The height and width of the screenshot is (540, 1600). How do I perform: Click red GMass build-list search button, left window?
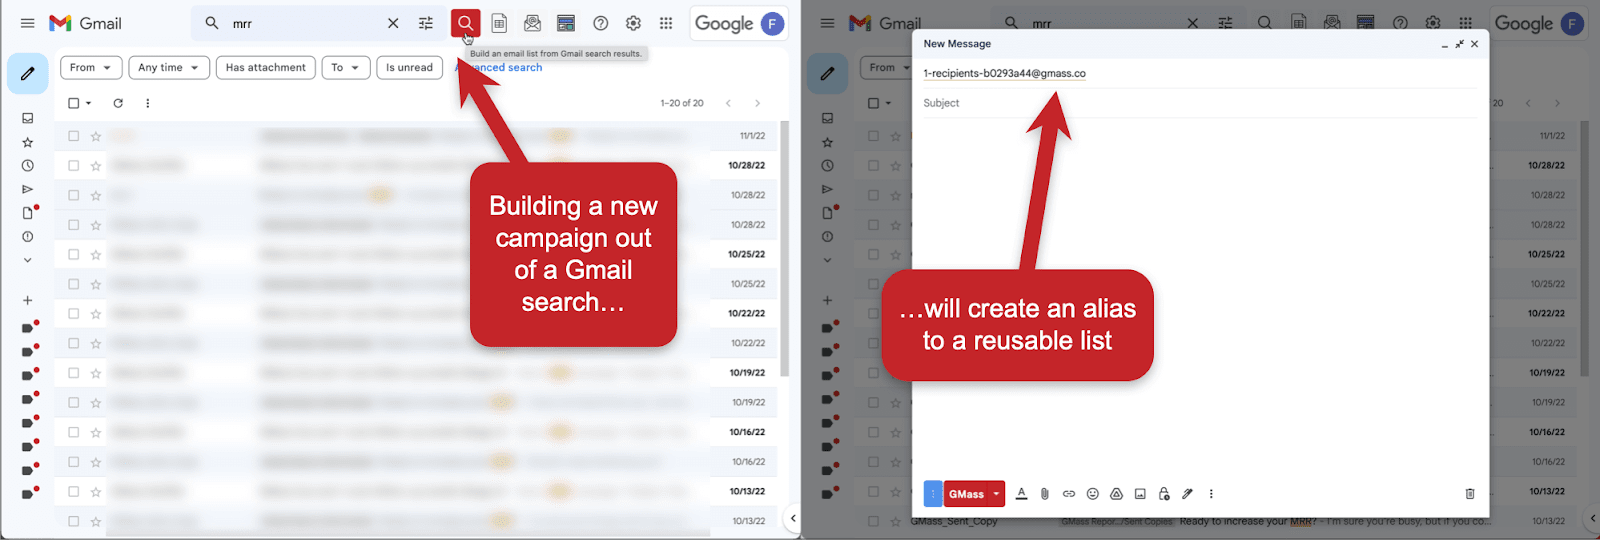[465, 23]
